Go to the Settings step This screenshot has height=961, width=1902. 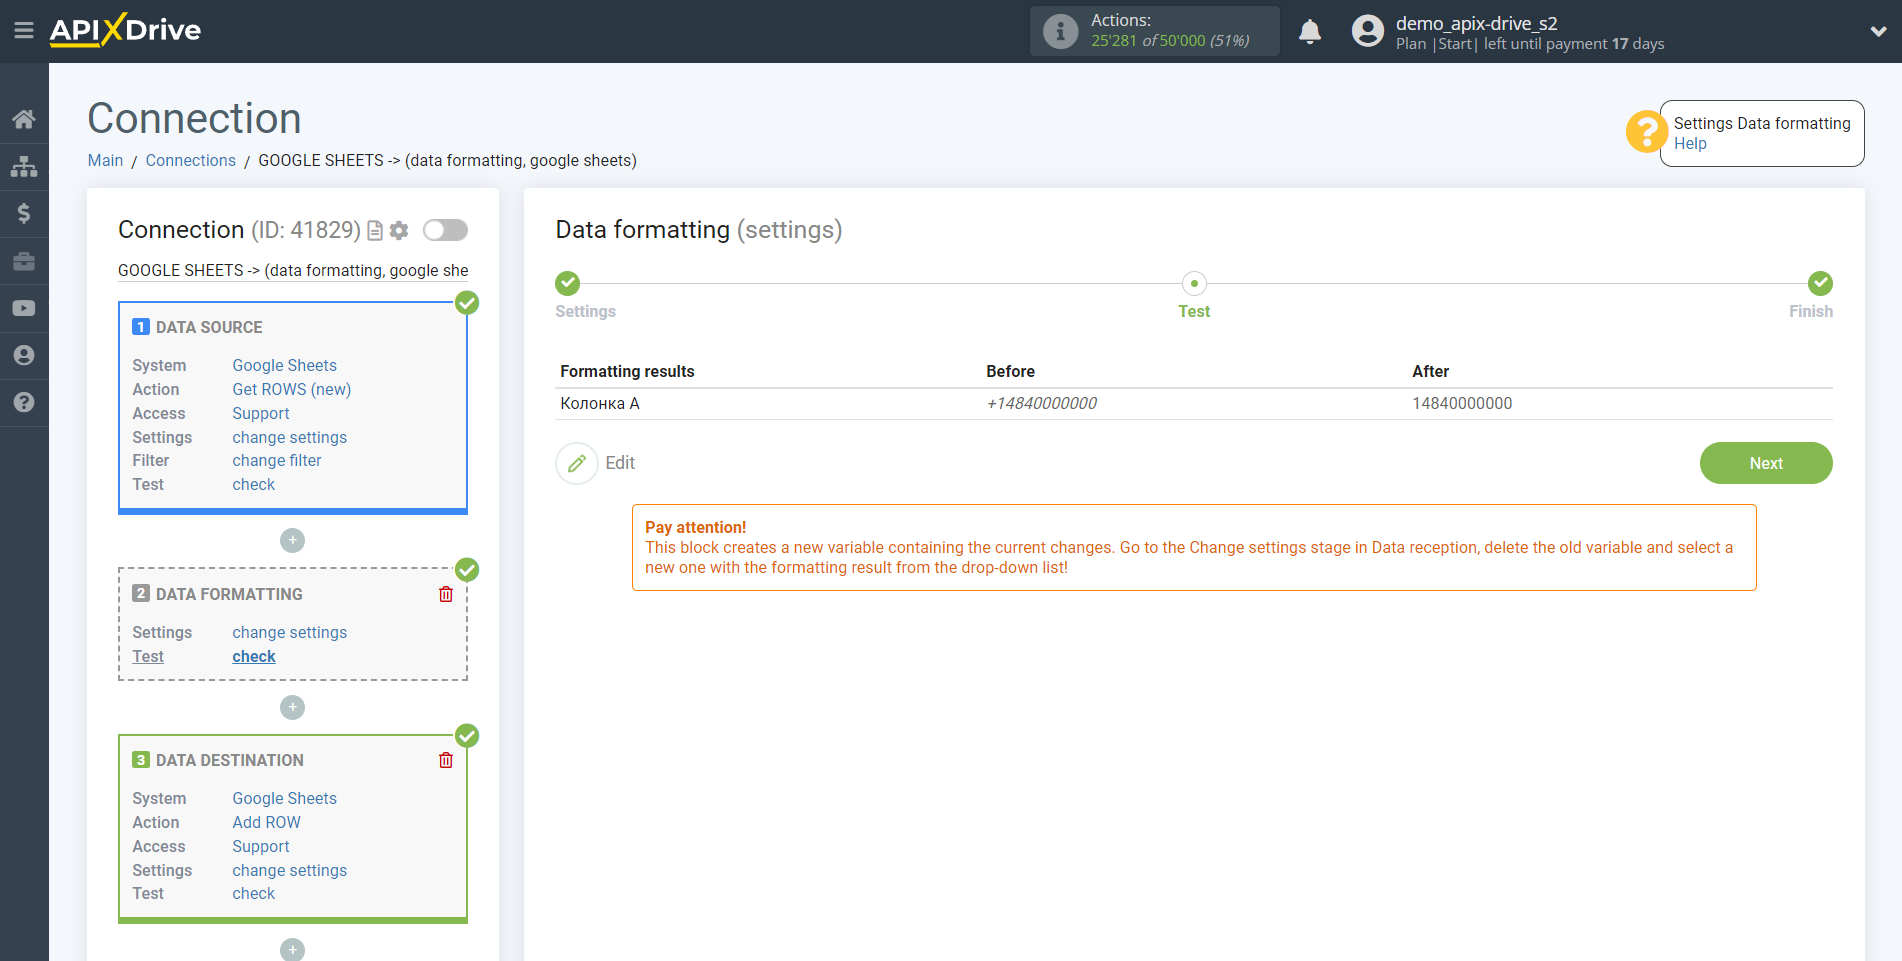[x=568, y=283]
